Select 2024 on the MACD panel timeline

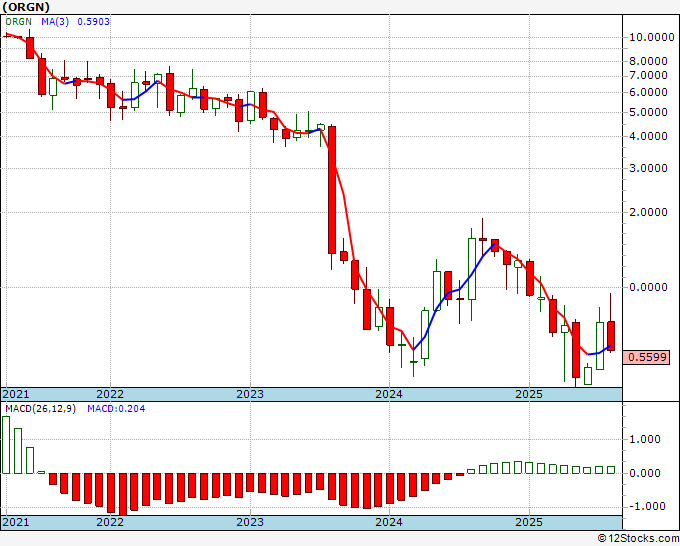pyautogui.click(x=389, y=522)
